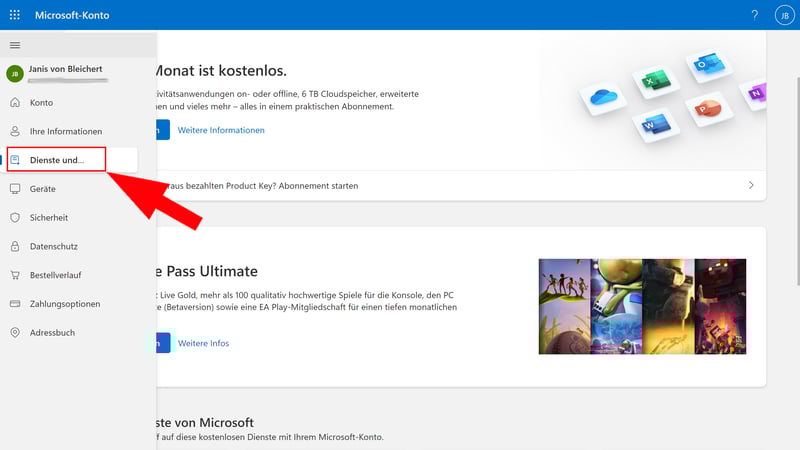800x450 pixels.
Task: Click the Adressbuch location pin icon
Action: 15,333
